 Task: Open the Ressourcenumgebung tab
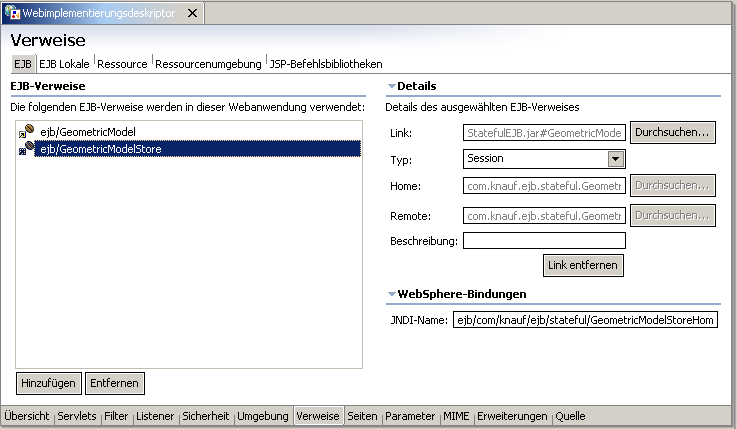(x=208, y=64)
